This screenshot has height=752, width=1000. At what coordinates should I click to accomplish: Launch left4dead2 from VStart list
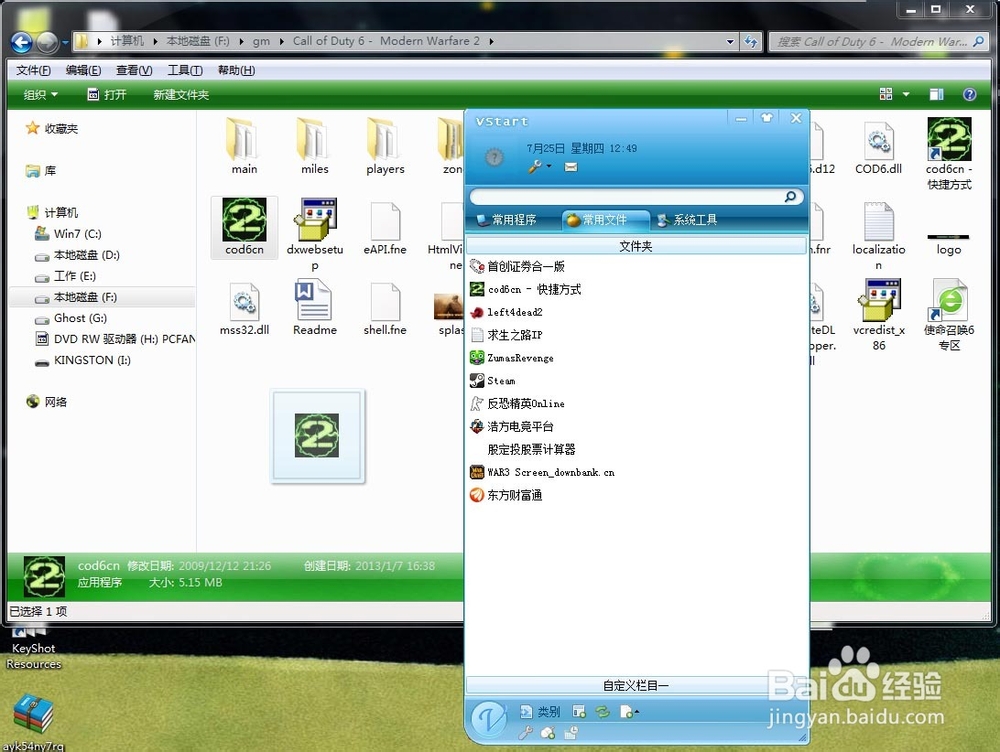click(x=506, y=312)
